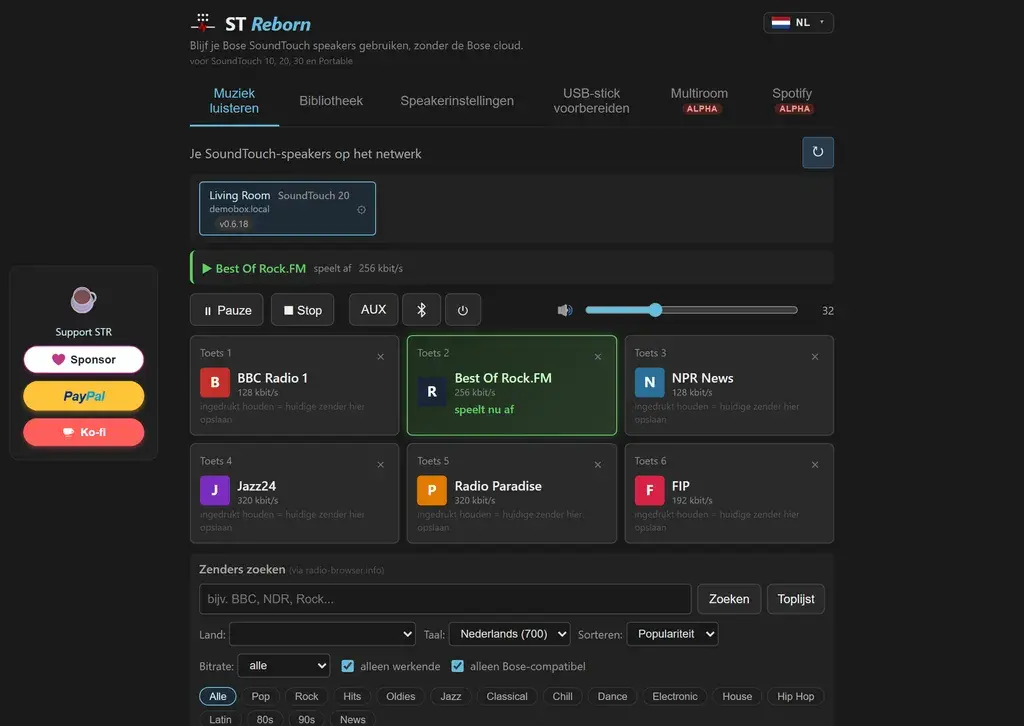Open the Bibliotheek tab
Image resolution: width=1024 pixels, height=726 pixels.
click(331, 101)
